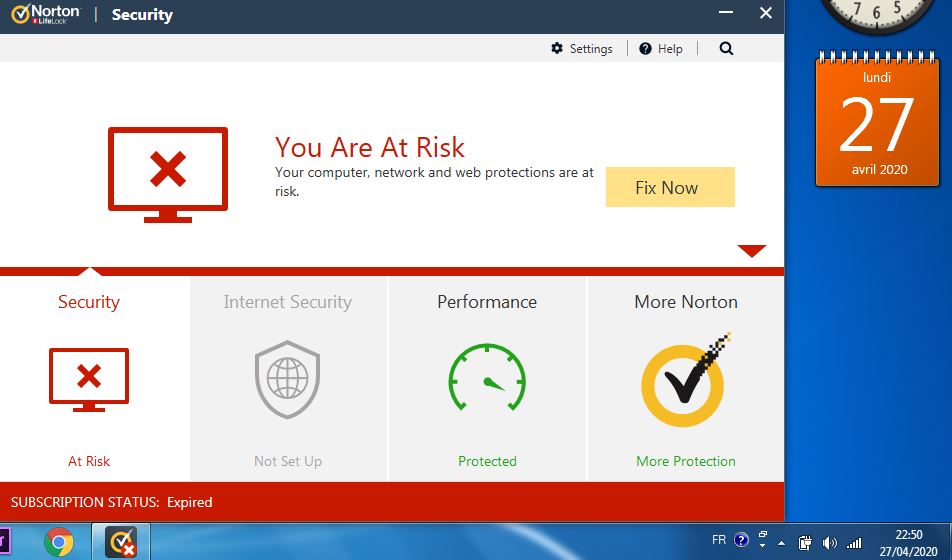Click the search magnifier icon
Image resolution: width=952 pixels, height=560 pixels.
tap(726, 49)
